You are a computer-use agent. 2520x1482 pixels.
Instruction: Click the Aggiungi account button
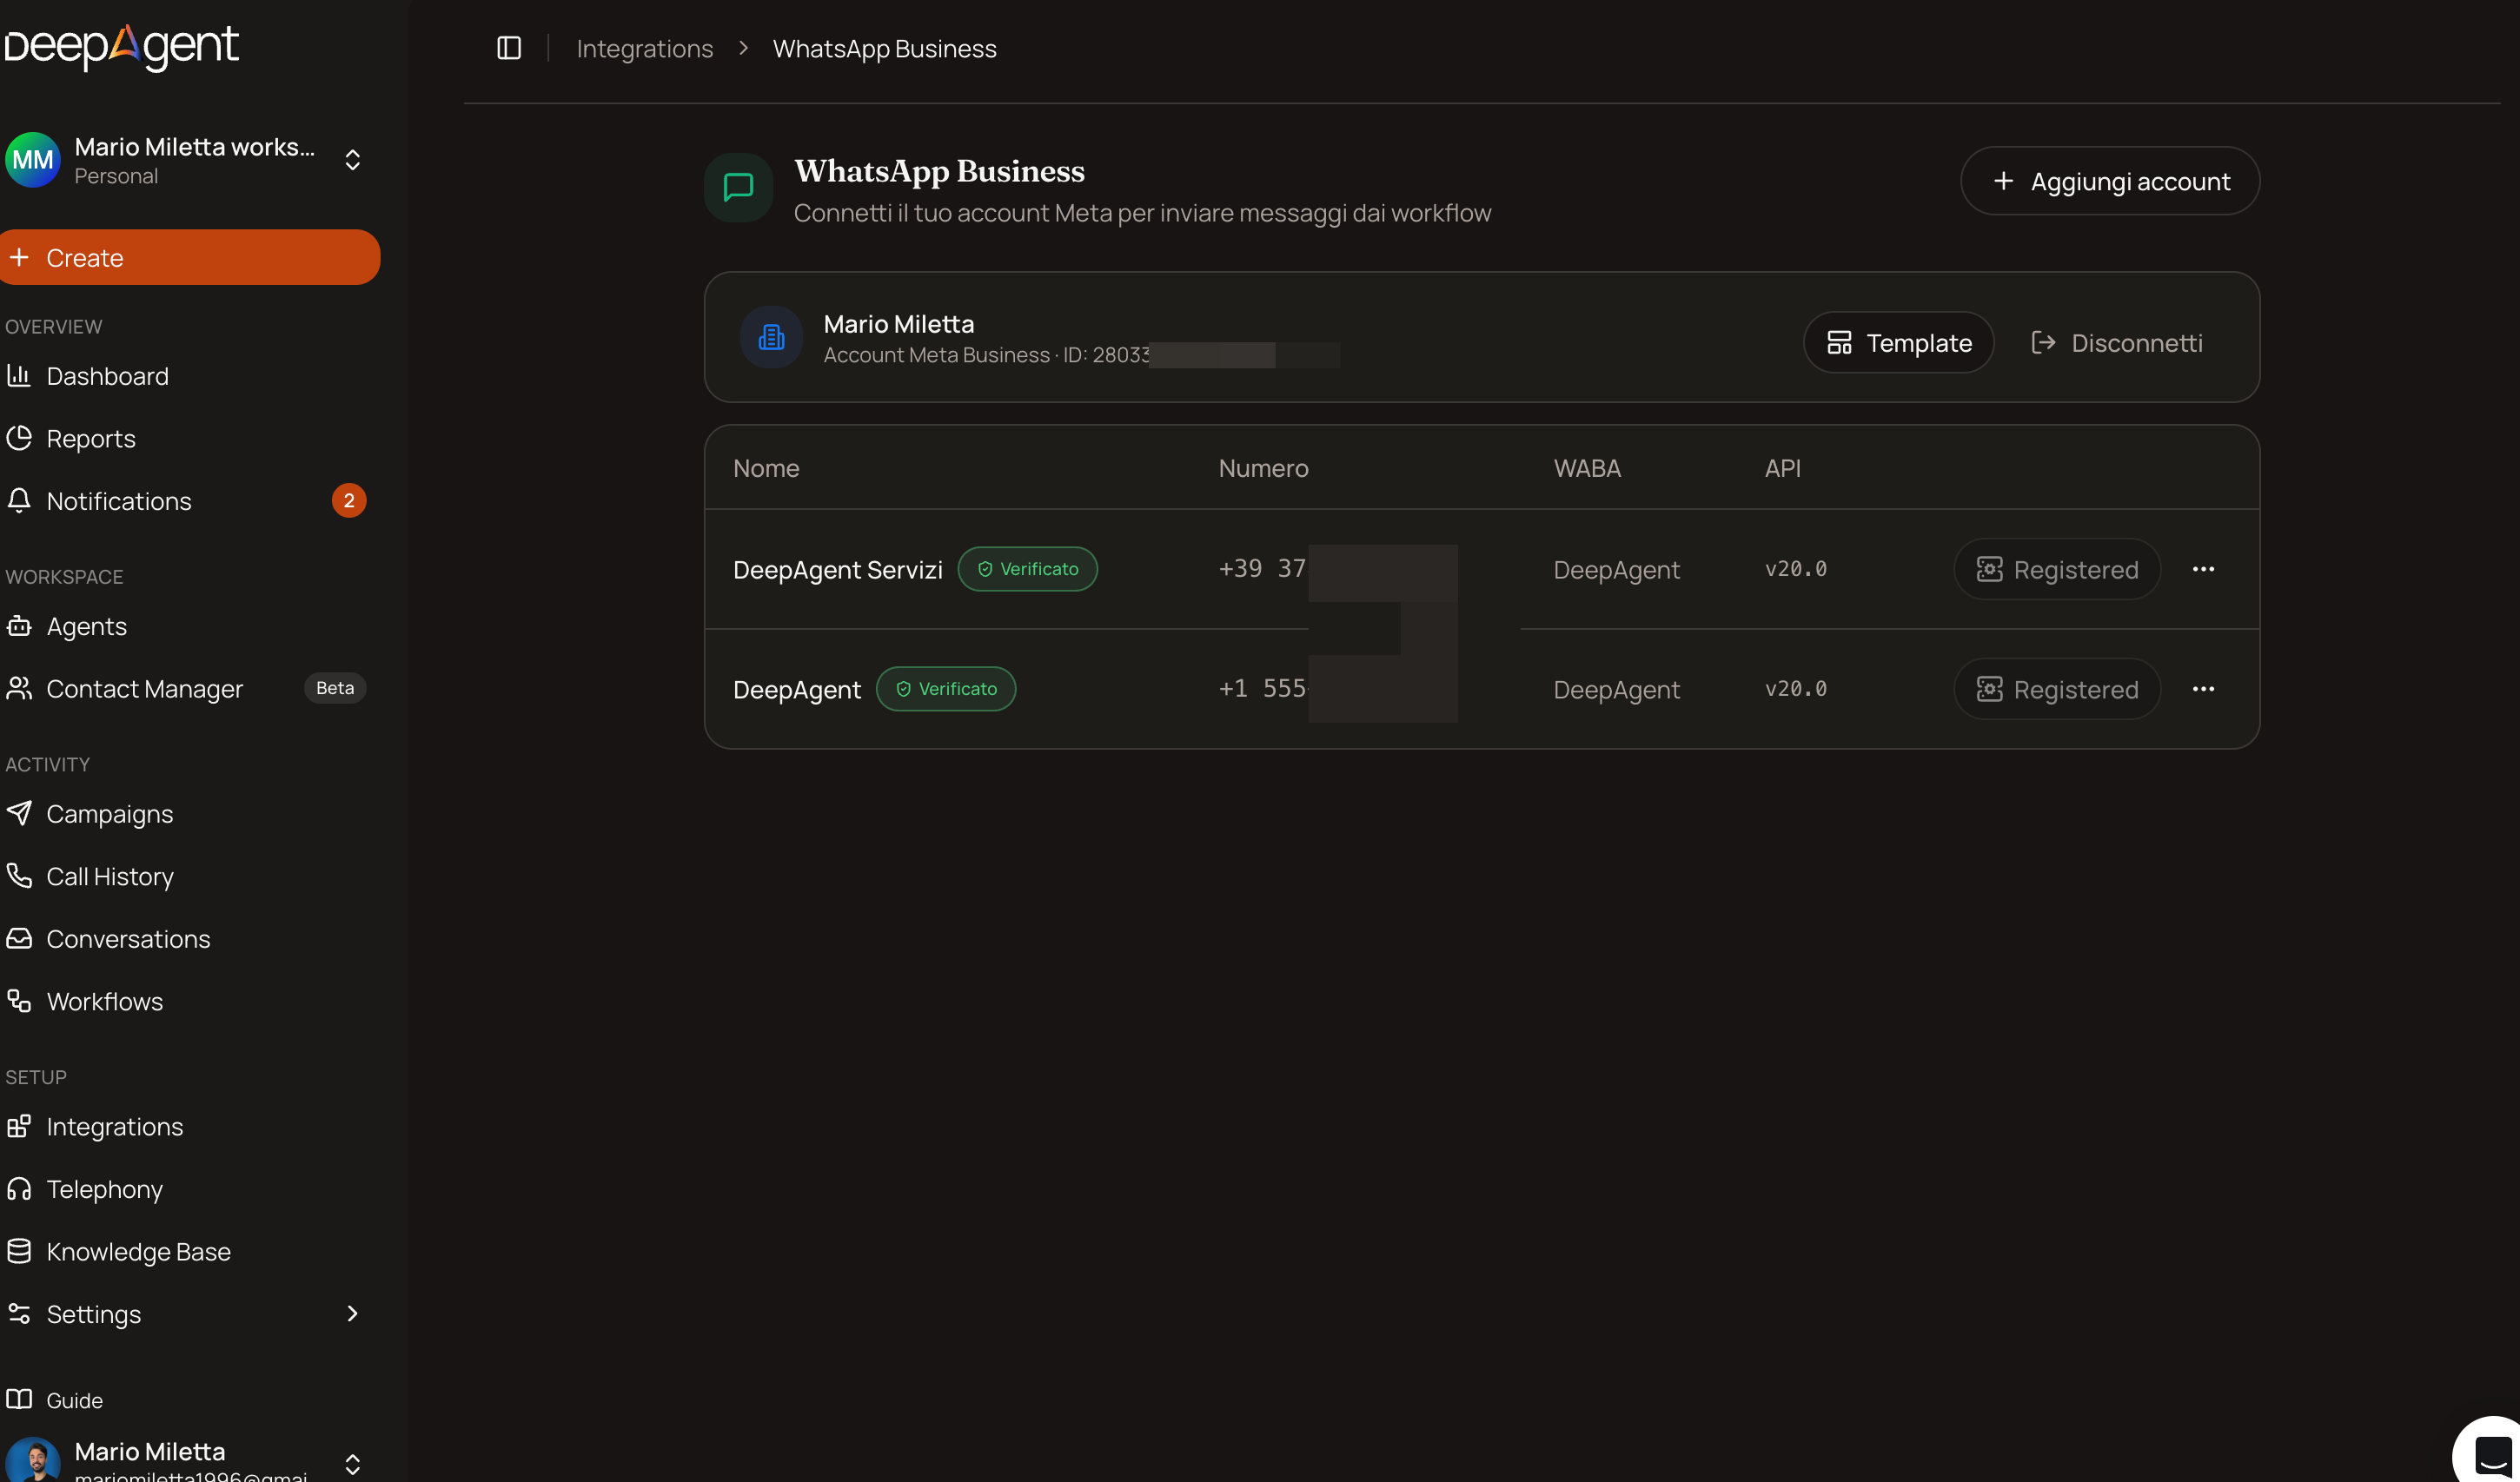click(2110, 181)
